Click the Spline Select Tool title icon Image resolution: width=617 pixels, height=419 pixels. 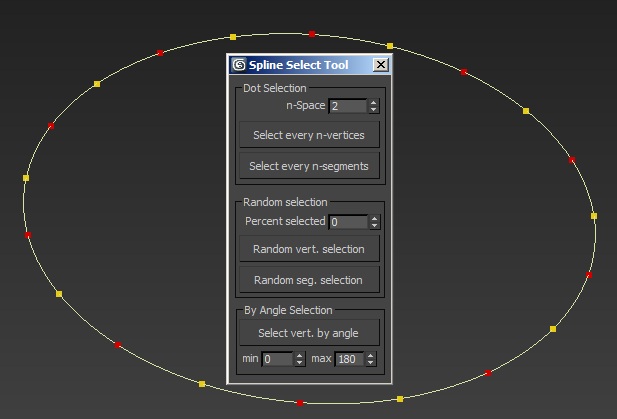(239, 65)
